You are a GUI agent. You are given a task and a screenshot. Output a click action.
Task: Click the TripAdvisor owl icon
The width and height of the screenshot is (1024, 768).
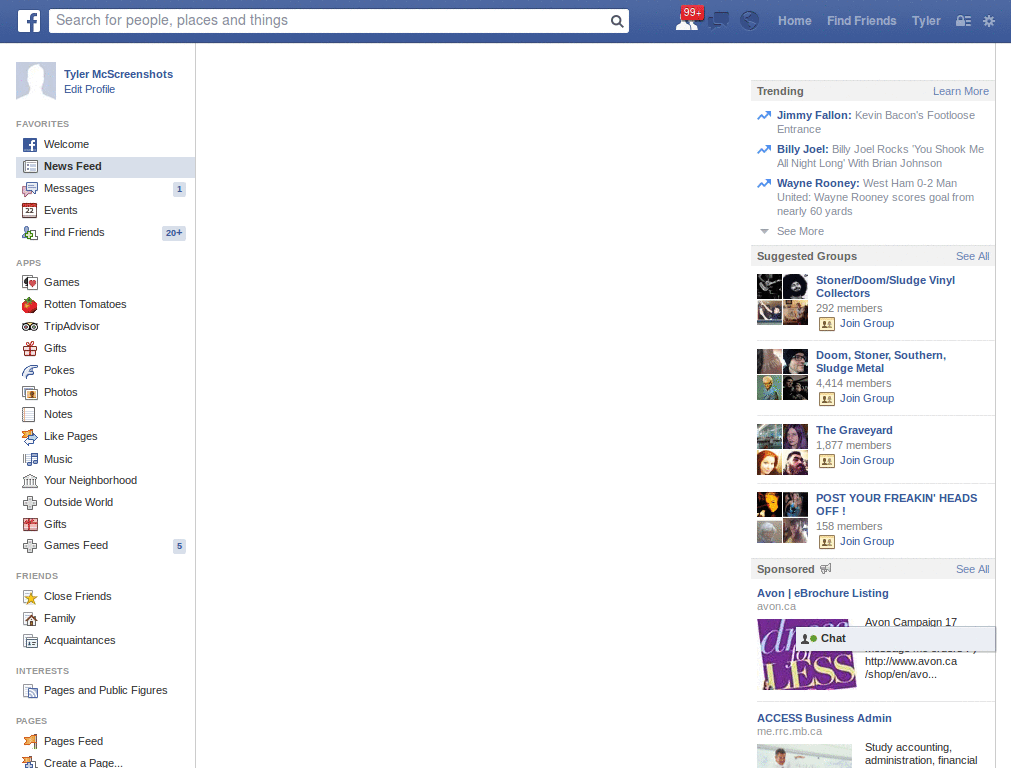click(x=29, y=327)
